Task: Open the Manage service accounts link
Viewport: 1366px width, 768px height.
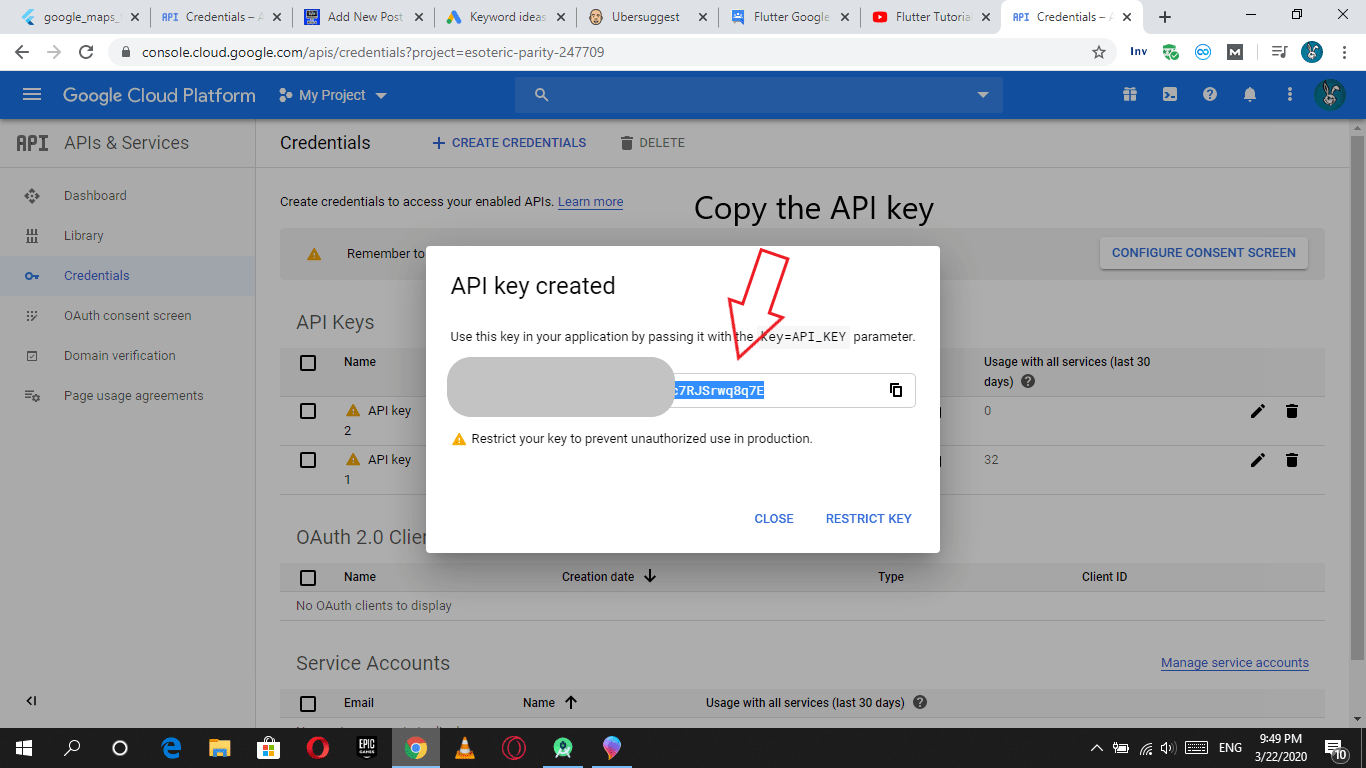Action: point(1234,662)
